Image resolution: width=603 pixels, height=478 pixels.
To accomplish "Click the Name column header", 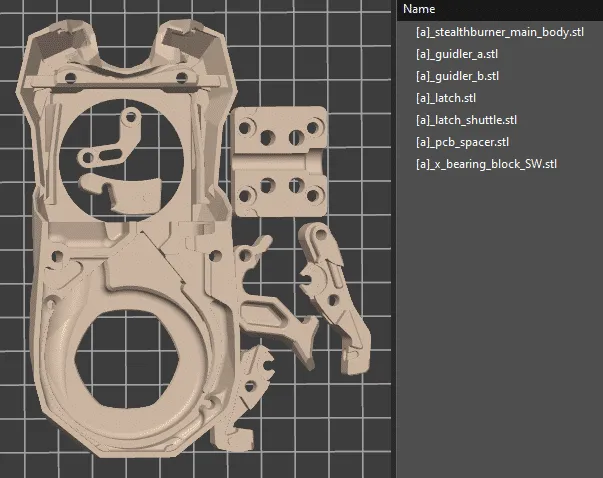I will tap(418, 9).
